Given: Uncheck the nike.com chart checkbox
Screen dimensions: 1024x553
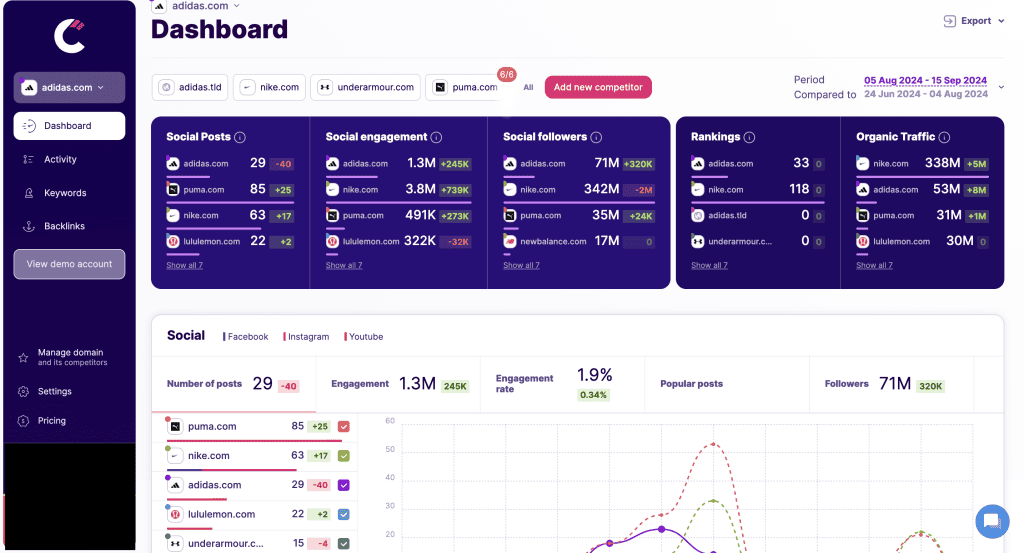Looking at the screenshot, I should [x=344, y=456].
